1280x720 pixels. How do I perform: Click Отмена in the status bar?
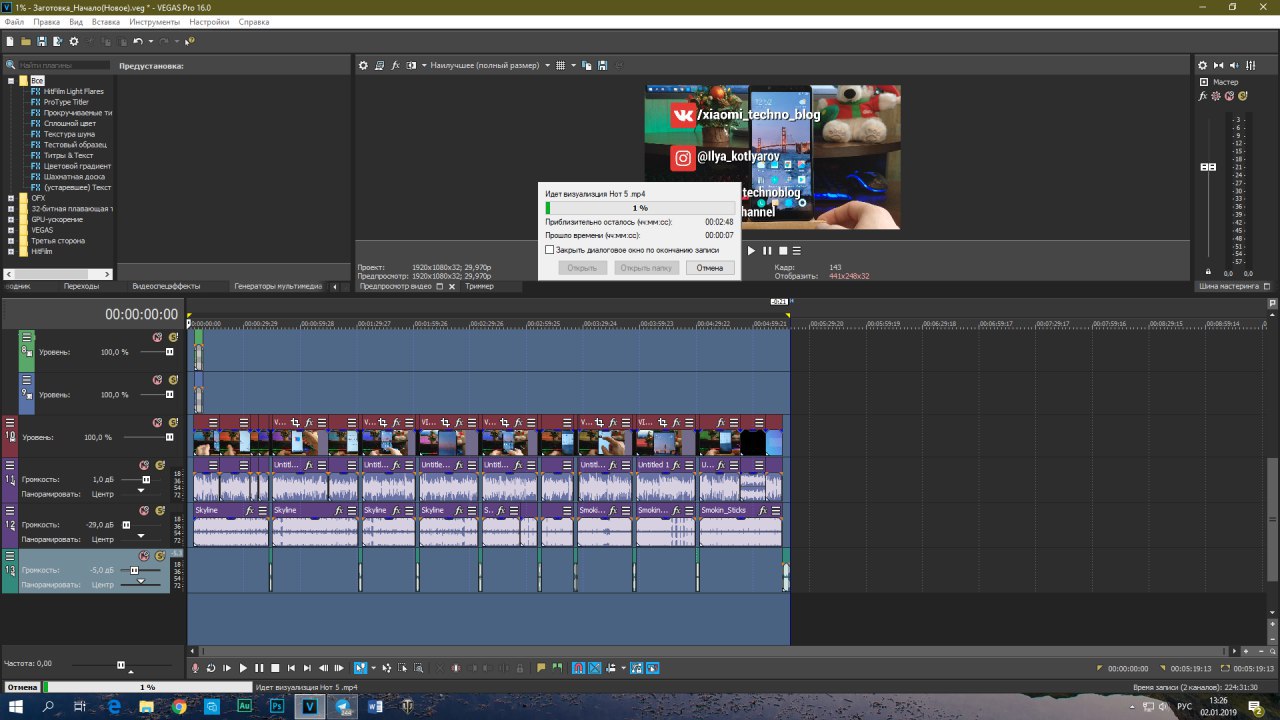[22, 688]
